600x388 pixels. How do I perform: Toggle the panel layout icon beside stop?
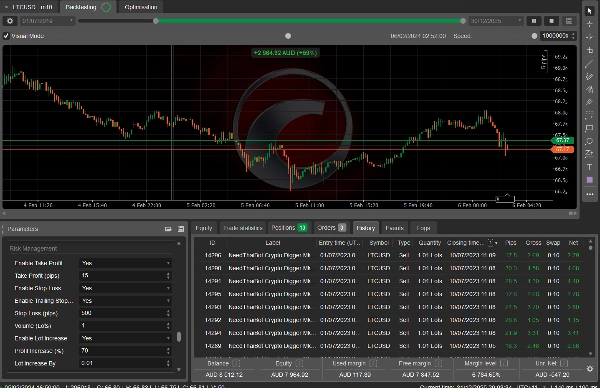point(569,21)
